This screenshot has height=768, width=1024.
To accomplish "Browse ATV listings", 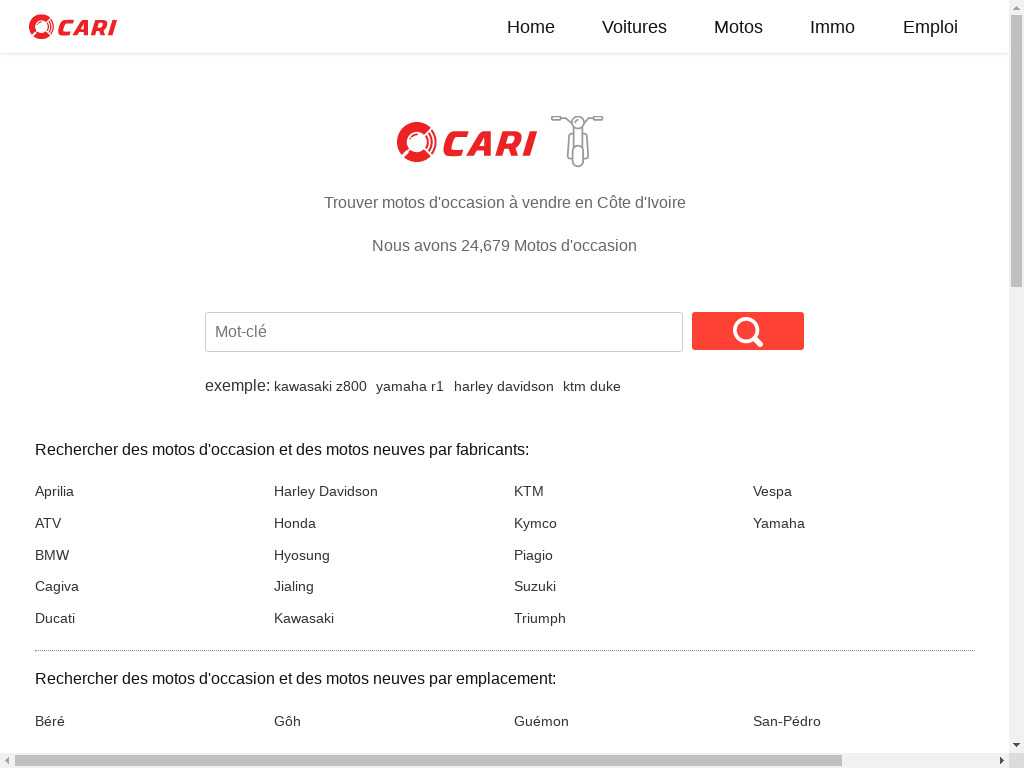I will [48, 523].
